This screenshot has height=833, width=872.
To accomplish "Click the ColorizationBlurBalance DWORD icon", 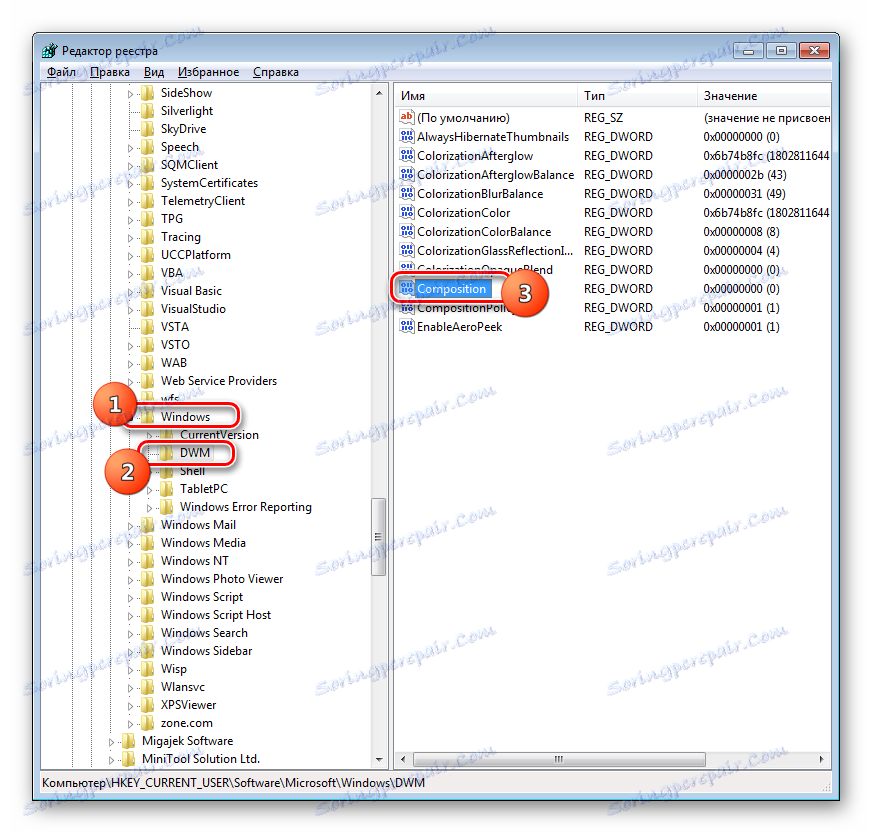I will [x=407, y=193].
